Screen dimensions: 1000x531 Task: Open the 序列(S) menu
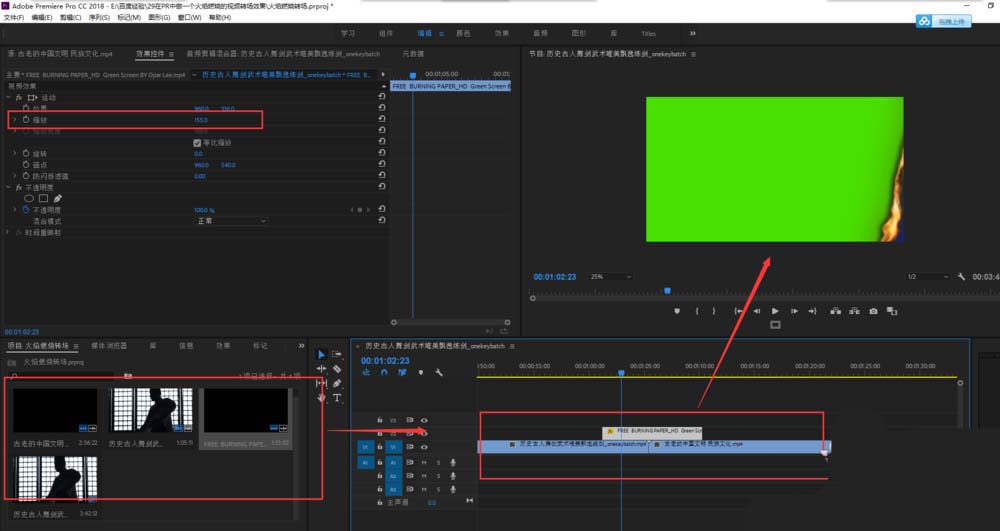[x=99, y=18]
